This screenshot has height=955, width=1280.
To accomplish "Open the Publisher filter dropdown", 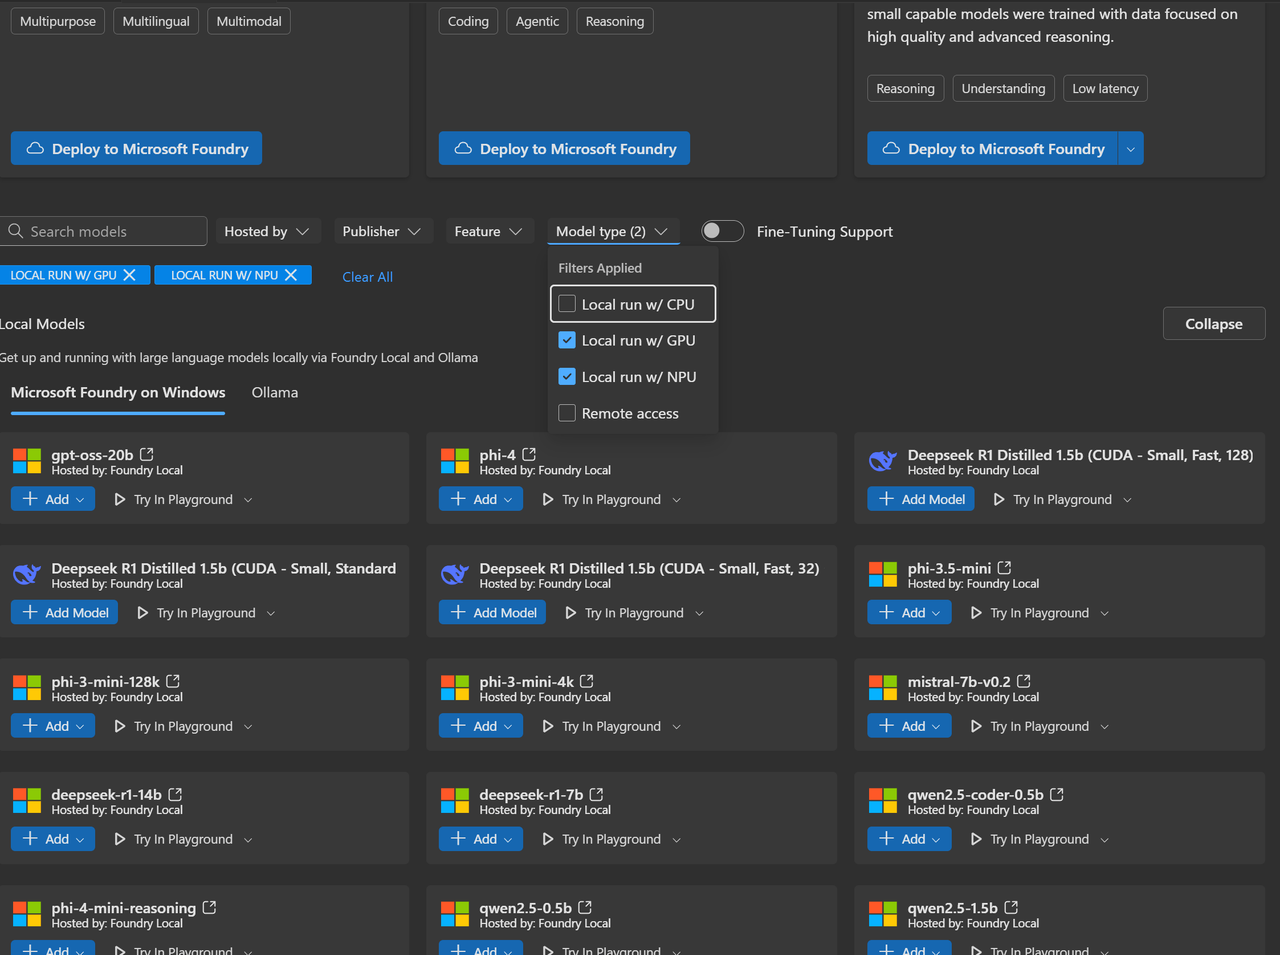I will (x=383, y=231).
